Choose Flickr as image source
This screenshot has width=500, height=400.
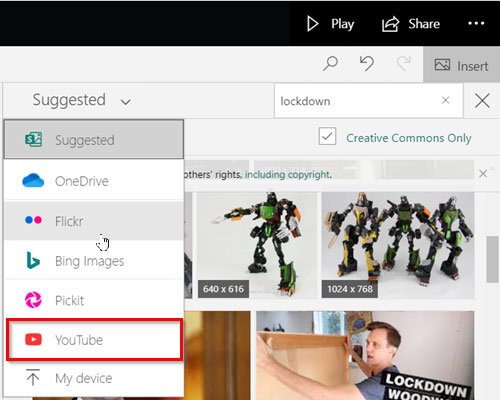[x=94, y=221]
